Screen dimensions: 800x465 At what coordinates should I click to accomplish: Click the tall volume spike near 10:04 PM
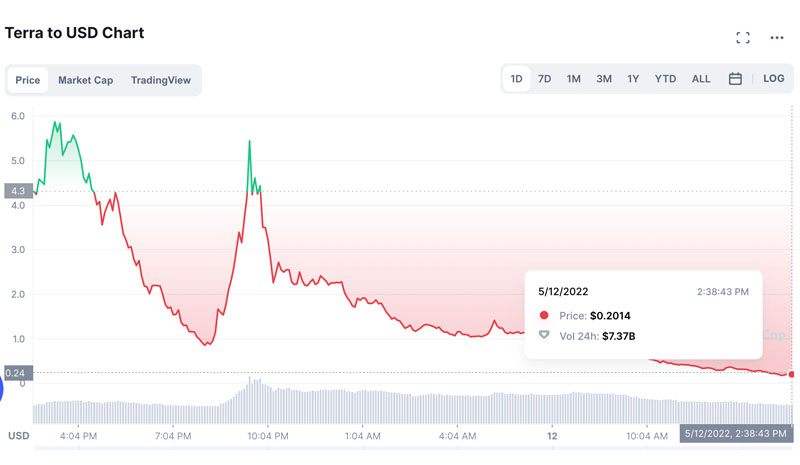tap(249, 400)
